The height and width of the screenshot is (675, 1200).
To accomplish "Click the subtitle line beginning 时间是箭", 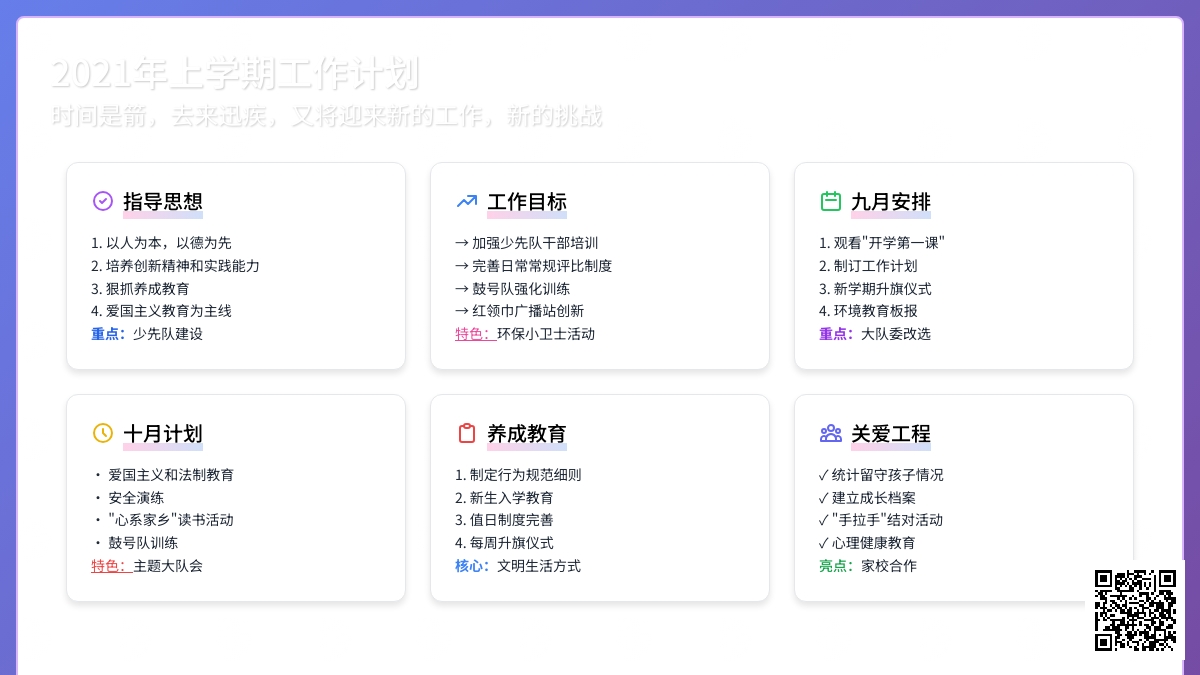I will pos(327,116).
